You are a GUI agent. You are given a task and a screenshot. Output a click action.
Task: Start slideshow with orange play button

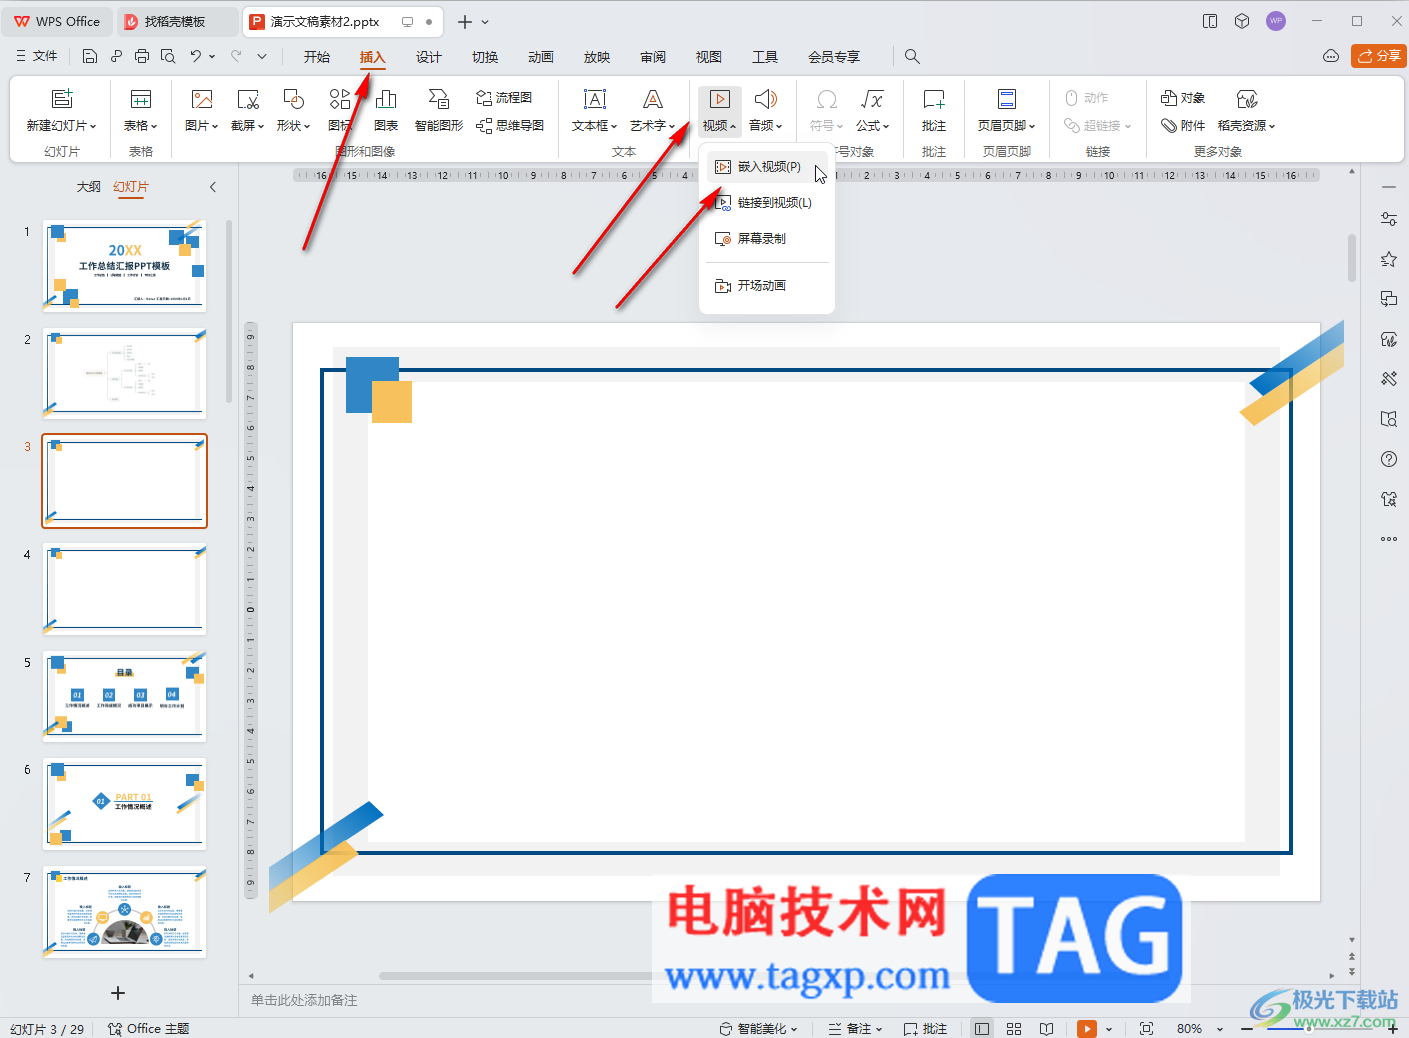pos(1087,1028)
